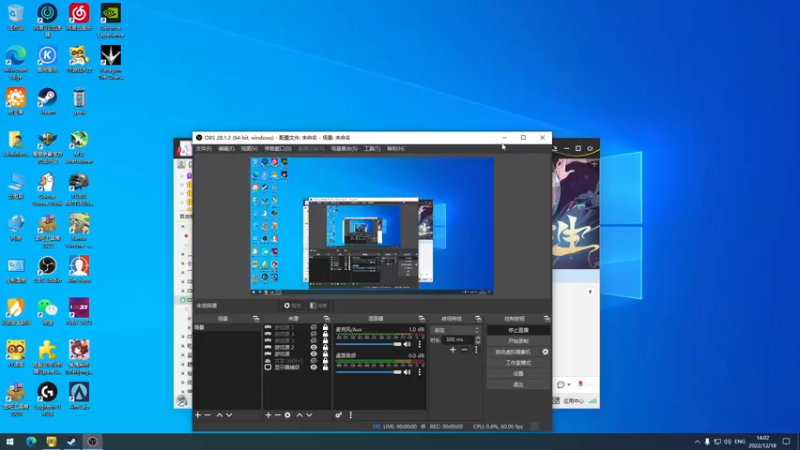Open OBS Studio desktop shortcut
Viewport: 800px width, 450px height.
[x=47, y=269]
